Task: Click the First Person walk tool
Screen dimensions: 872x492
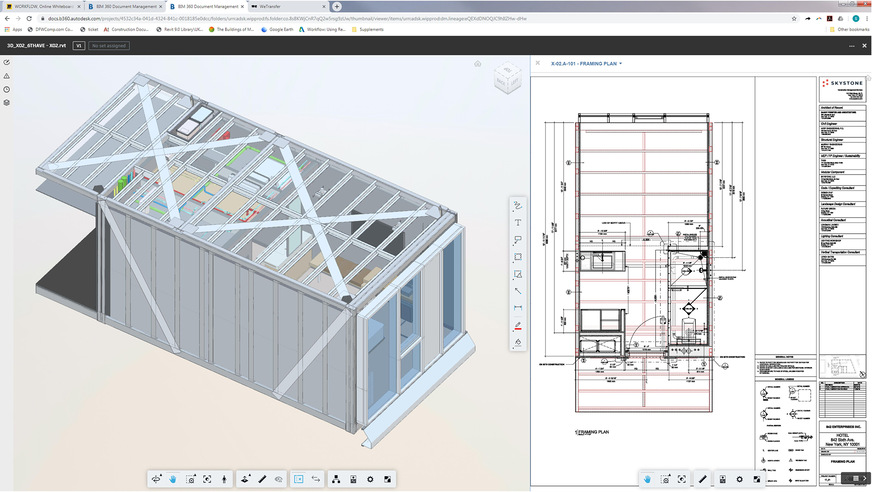Action: [224, 480]
